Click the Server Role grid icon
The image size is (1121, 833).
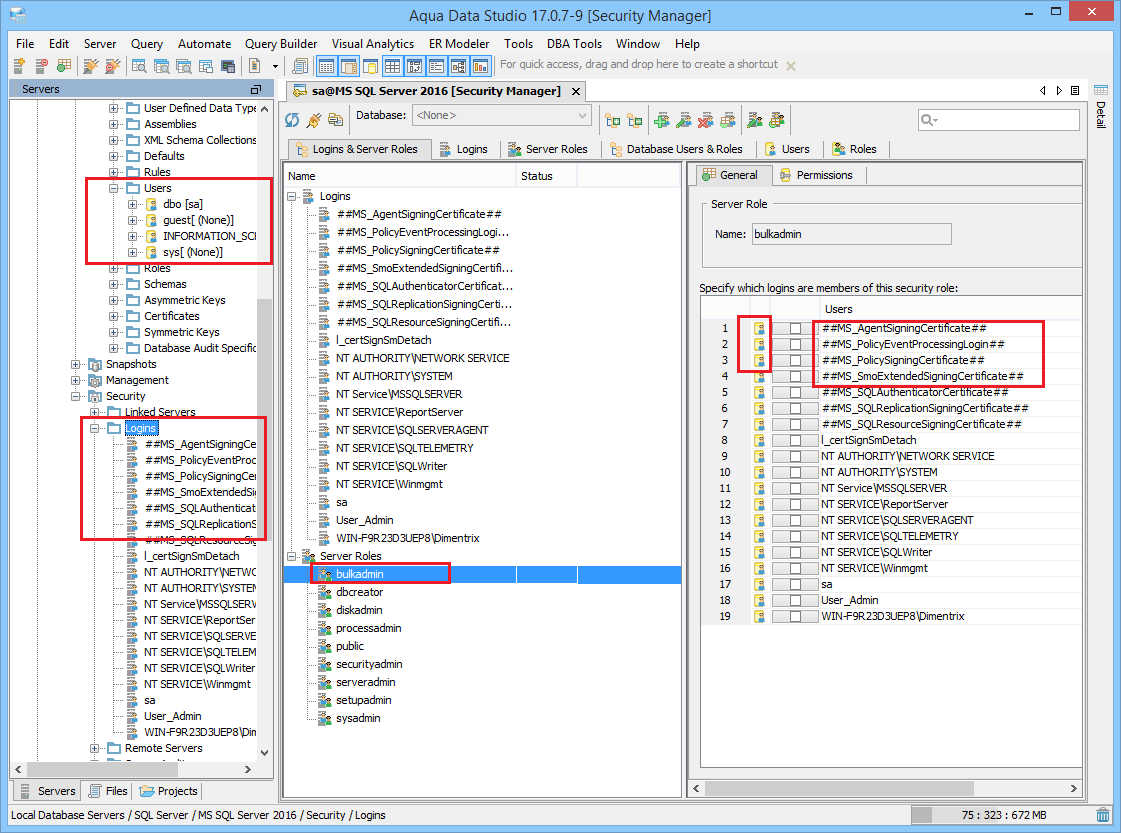point(777,120)
